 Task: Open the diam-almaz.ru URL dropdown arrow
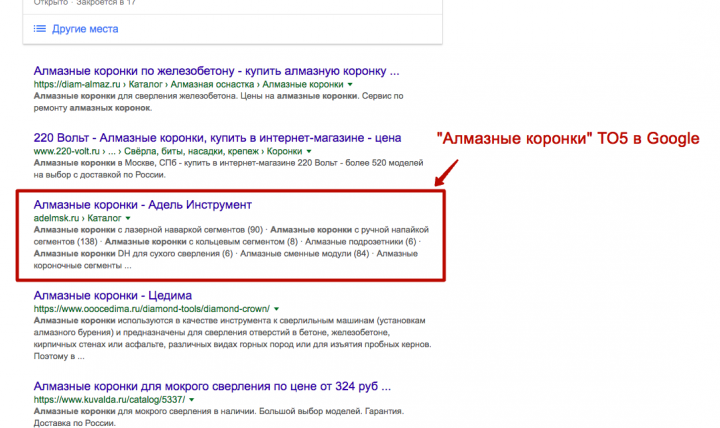click(350, 84)
